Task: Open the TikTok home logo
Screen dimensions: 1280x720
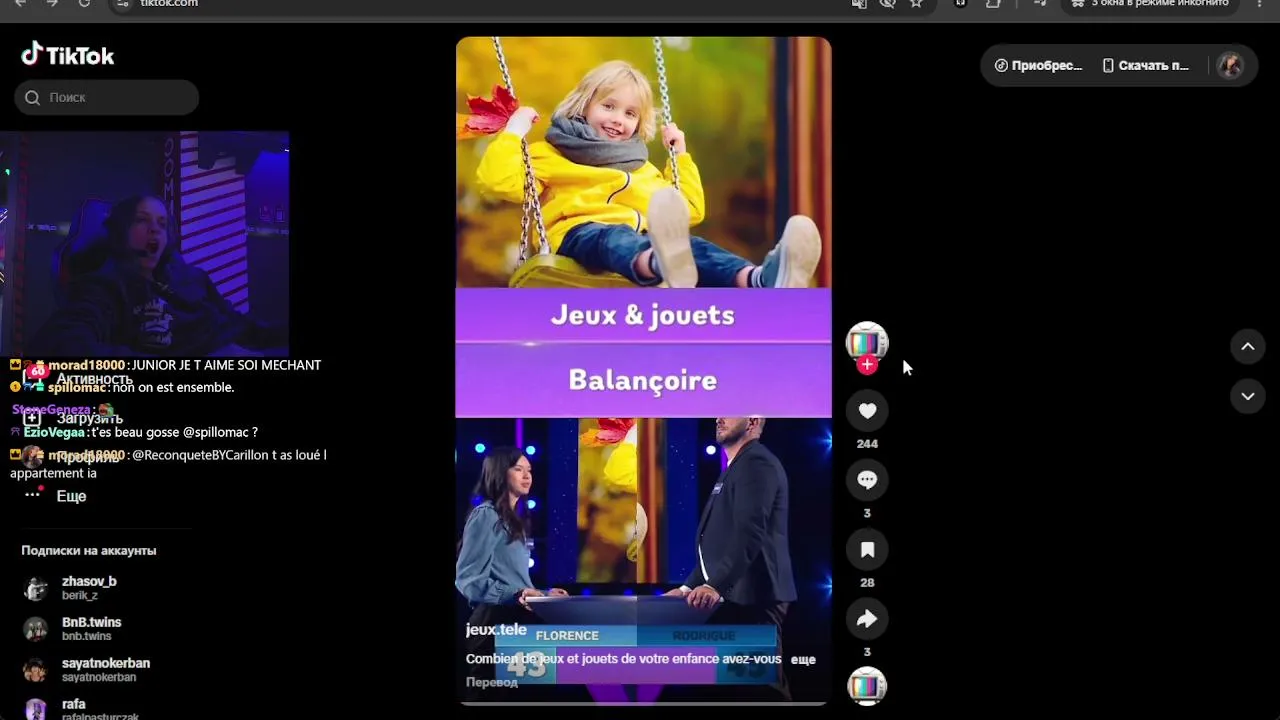Action: (x=68, y=55)
